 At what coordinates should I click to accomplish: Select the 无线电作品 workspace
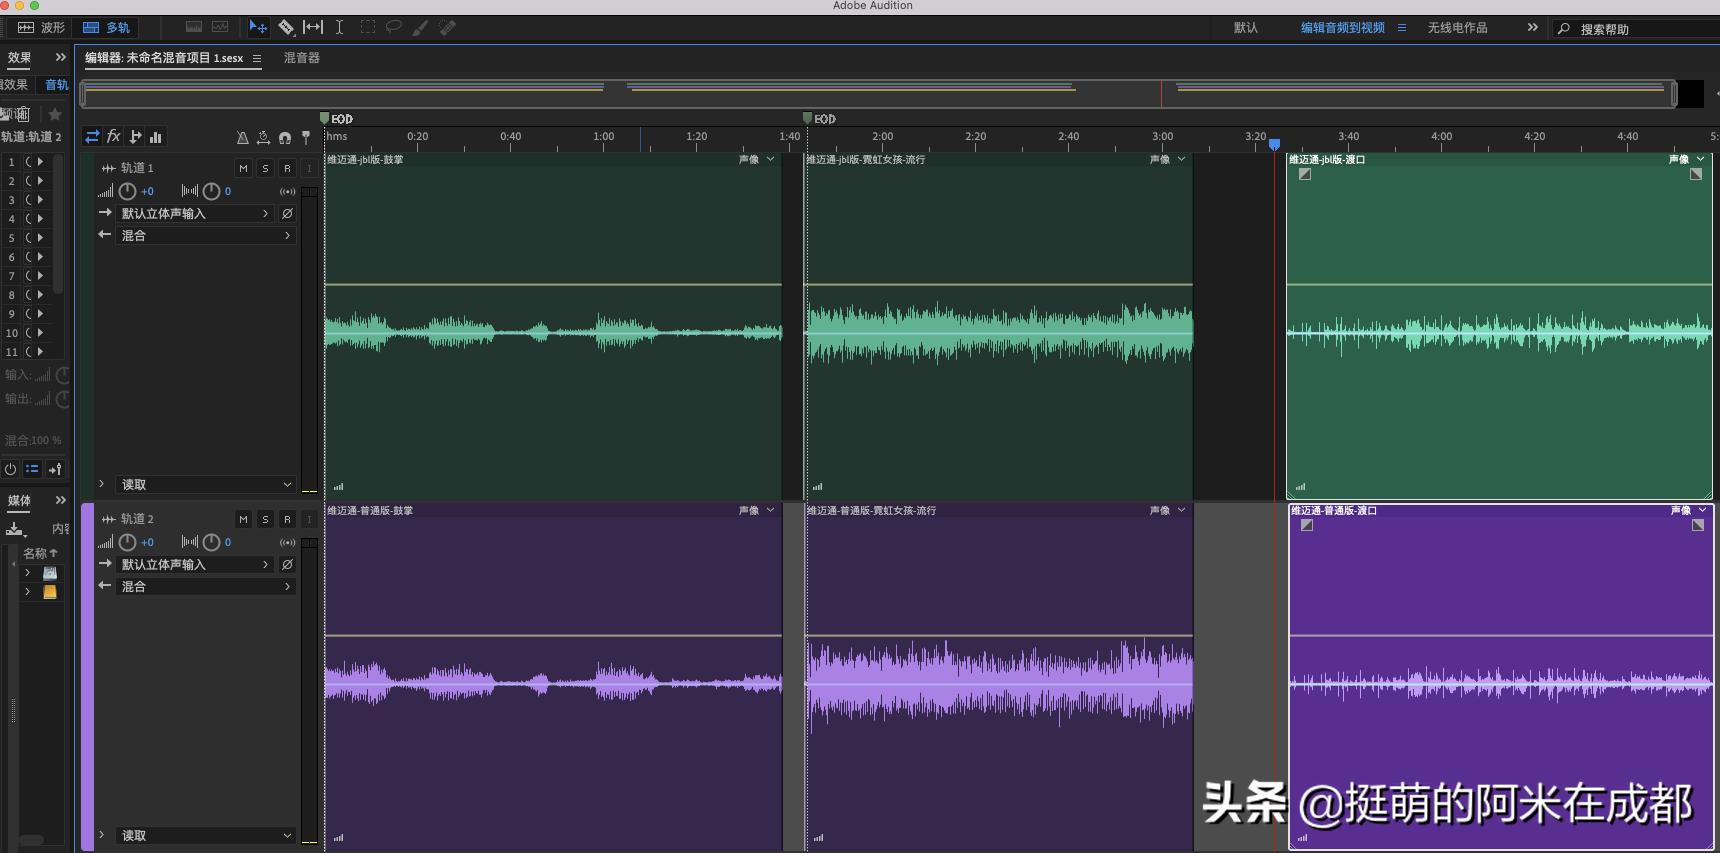tap(1457, 28)
